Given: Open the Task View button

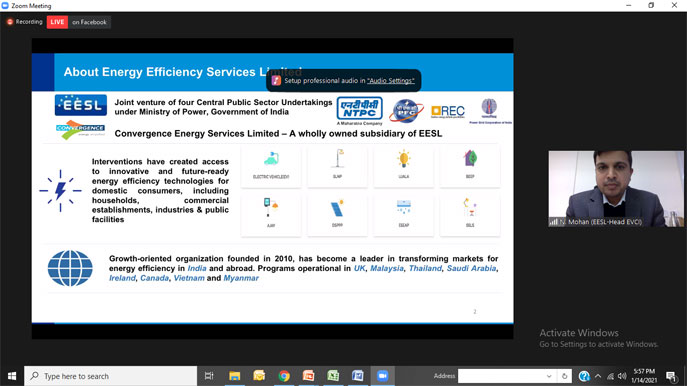Looking at the screenshot, I should pyautogui.click(x=209, y=376).
